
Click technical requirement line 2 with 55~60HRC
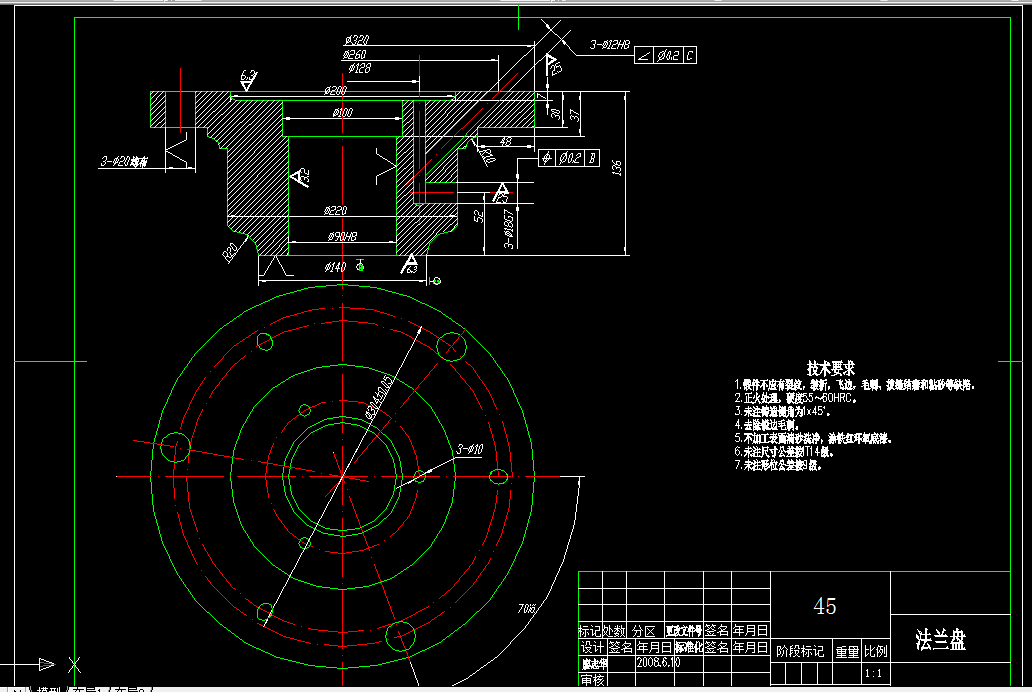[796, 398]
